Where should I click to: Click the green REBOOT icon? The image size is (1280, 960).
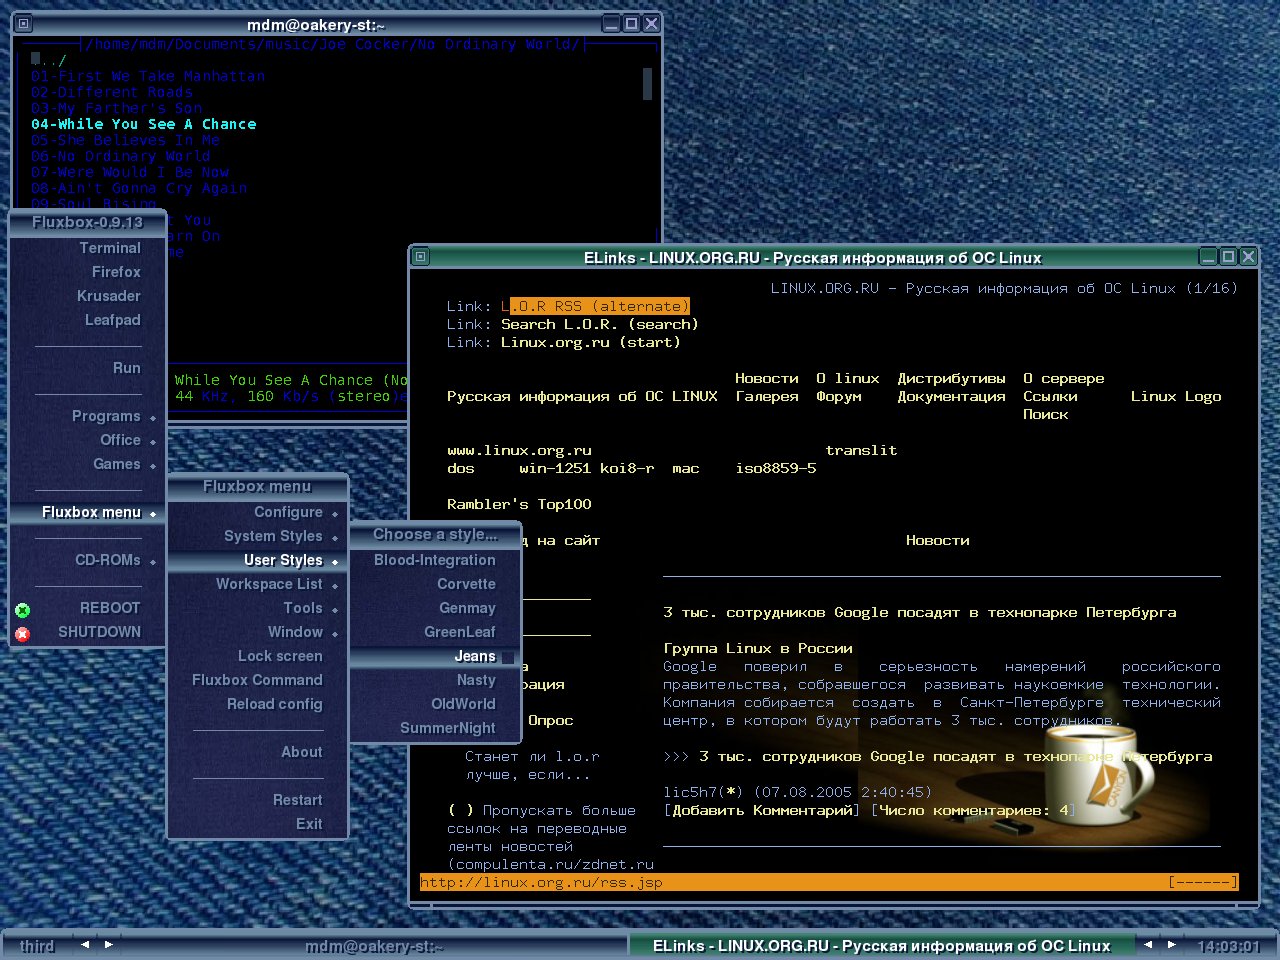click(x=22, y=610)
